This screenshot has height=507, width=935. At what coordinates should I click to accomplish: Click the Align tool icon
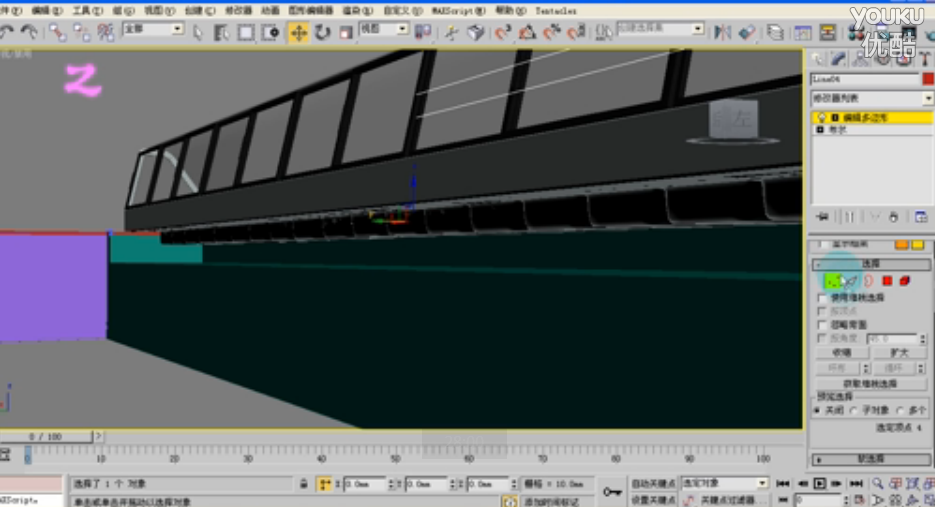pyautogui.click(x=747, y=32)
